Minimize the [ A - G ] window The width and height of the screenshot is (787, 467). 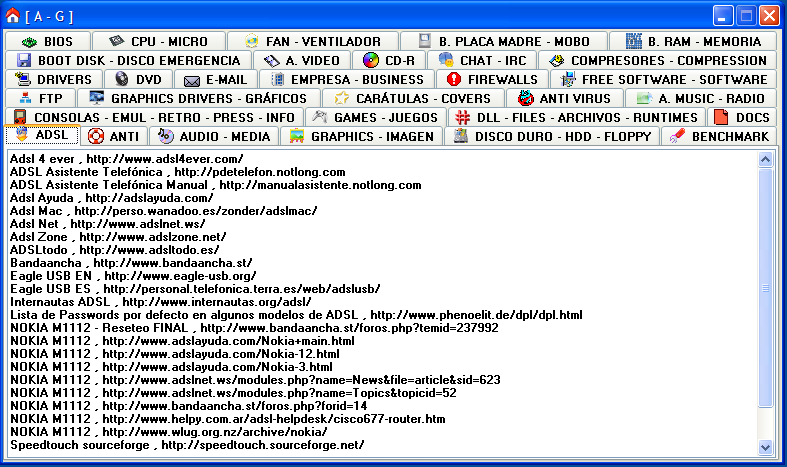pos(723,16)
